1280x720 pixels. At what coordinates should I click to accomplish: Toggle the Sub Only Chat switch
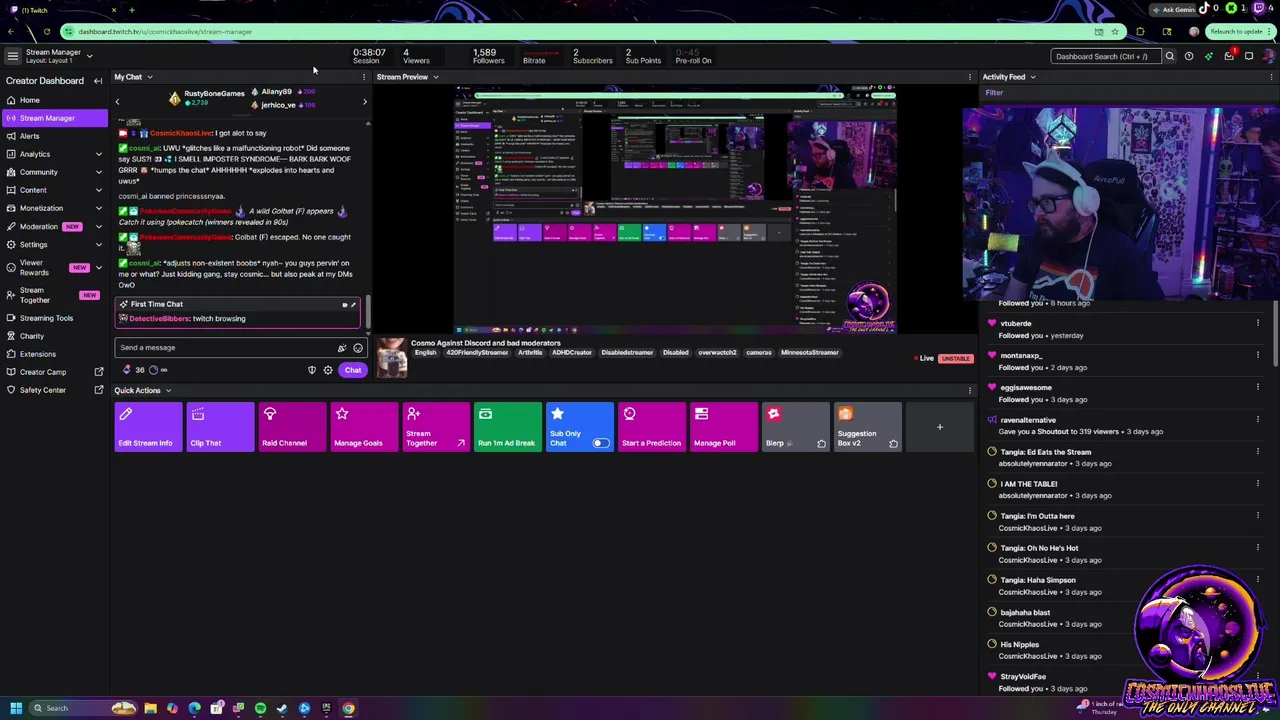600,443
